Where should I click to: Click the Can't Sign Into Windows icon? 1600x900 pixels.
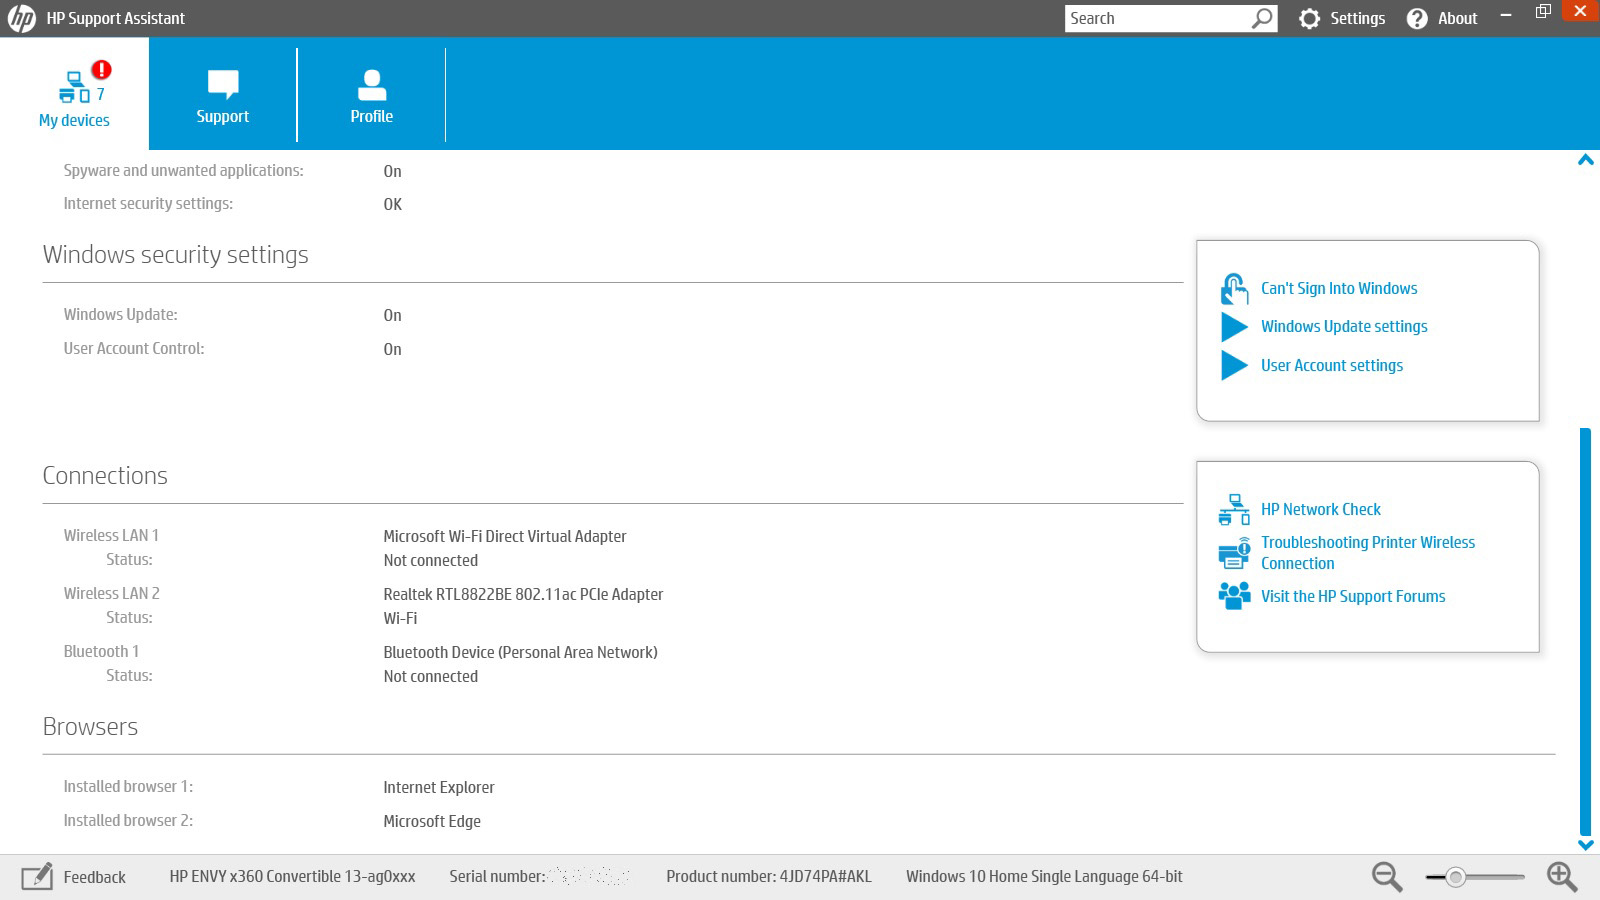(x=1234, y=289)
